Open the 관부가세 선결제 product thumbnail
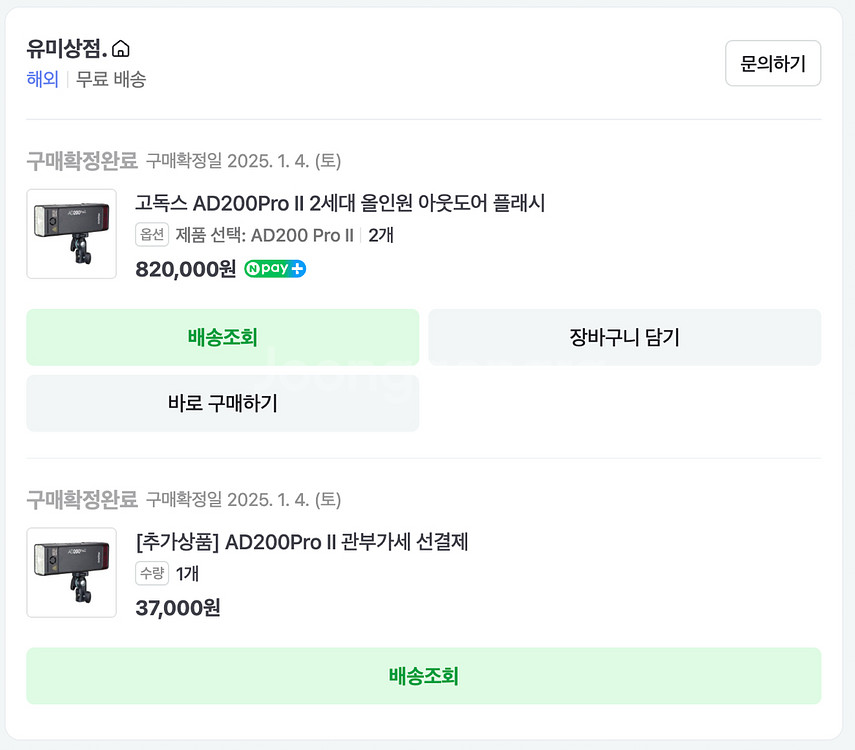Image resolution: width=855 pixels, height=750 pixels. (71, 573)
